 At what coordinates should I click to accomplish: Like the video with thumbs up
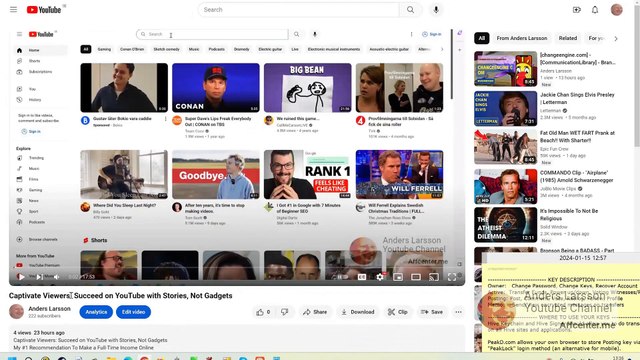point(263,312)
